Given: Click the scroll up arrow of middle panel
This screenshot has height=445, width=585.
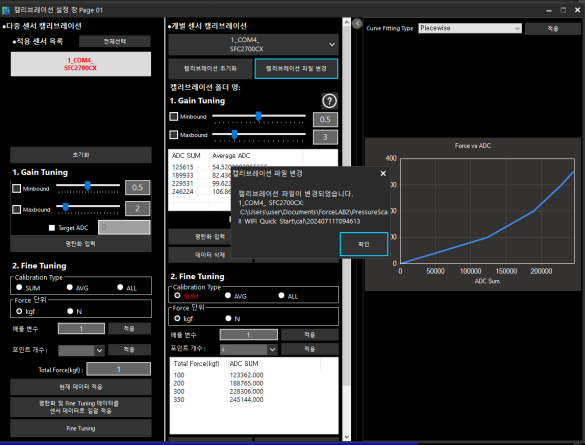Looking at the screenshot, I should coord(346,23).
